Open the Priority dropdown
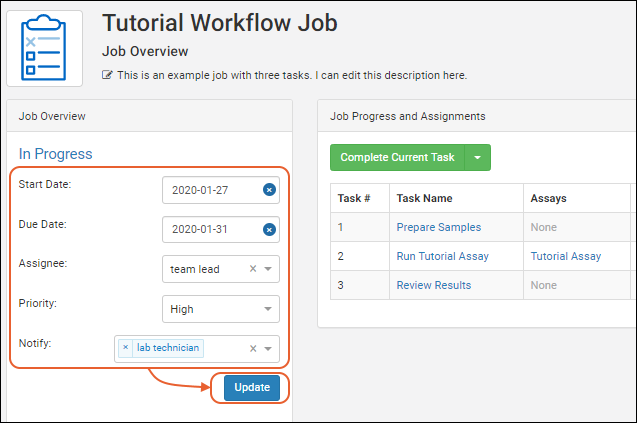This screenshot has height=423, width=637. click(220, 309)
